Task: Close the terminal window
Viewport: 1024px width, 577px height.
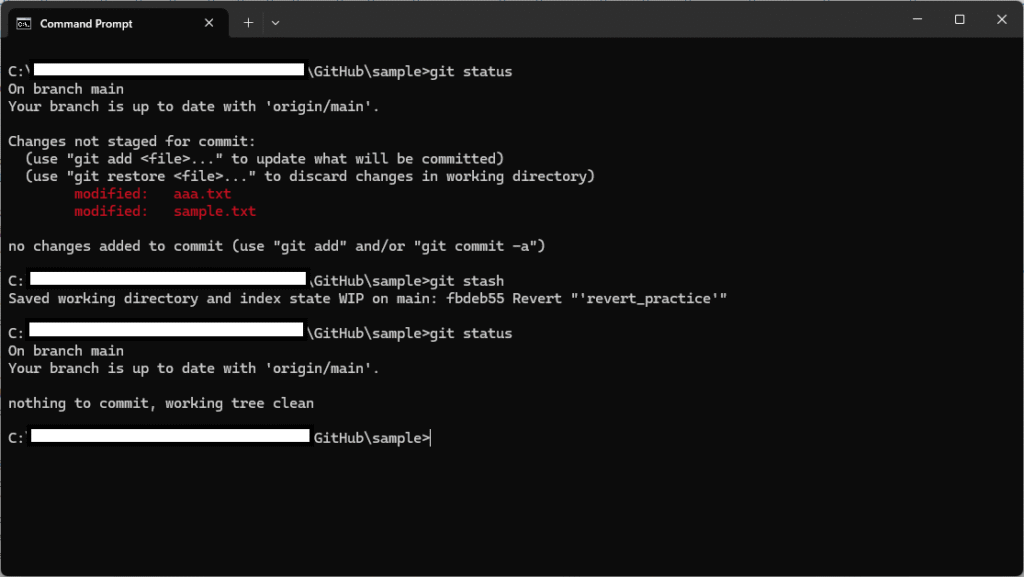Action: [1002, 20]
